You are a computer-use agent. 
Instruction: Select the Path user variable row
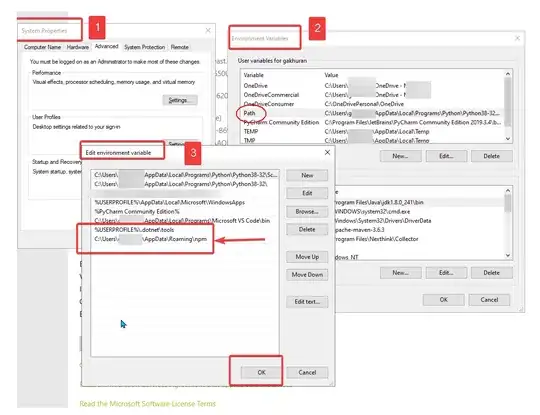[373, 113]
